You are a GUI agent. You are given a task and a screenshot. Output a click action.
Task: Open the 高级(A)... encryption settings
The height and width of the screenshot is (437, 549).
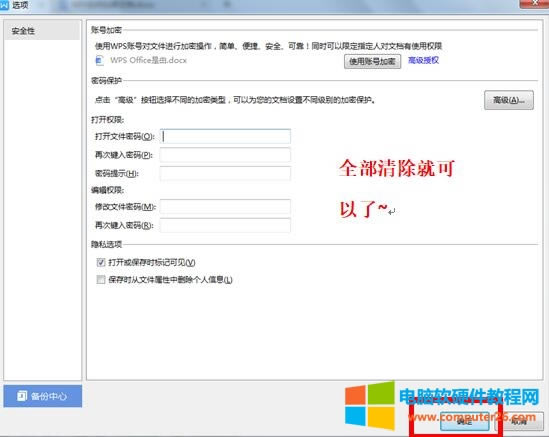pos(509,100)
